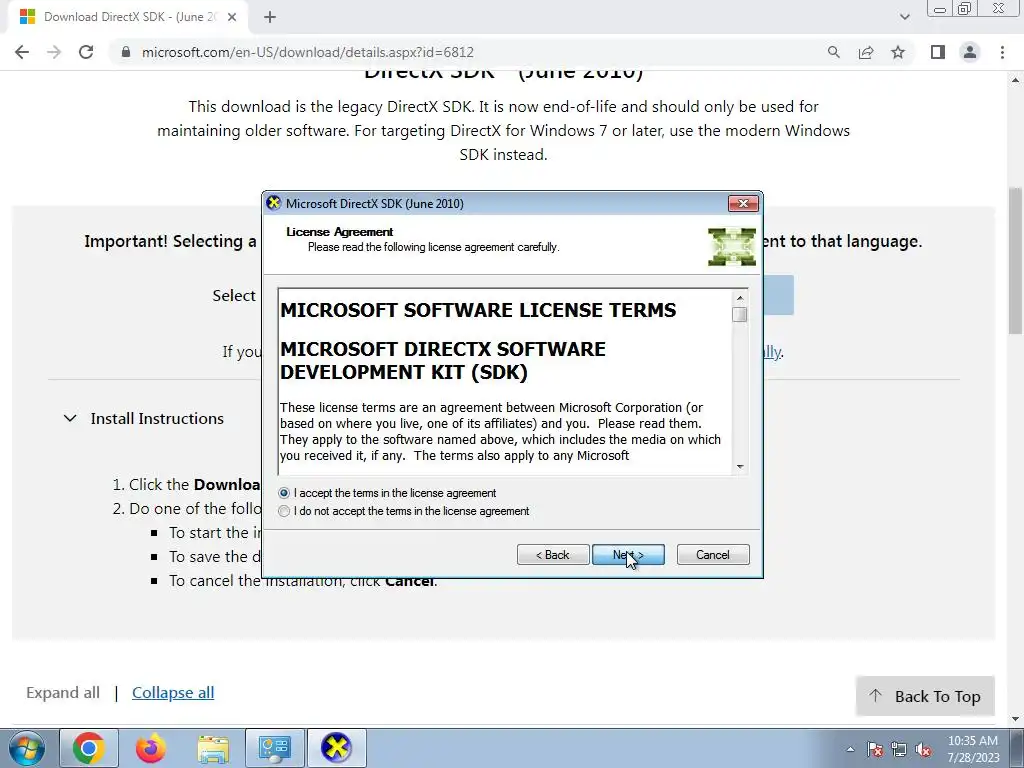Click the license text scroll down arrow

[x=740, y=466]
